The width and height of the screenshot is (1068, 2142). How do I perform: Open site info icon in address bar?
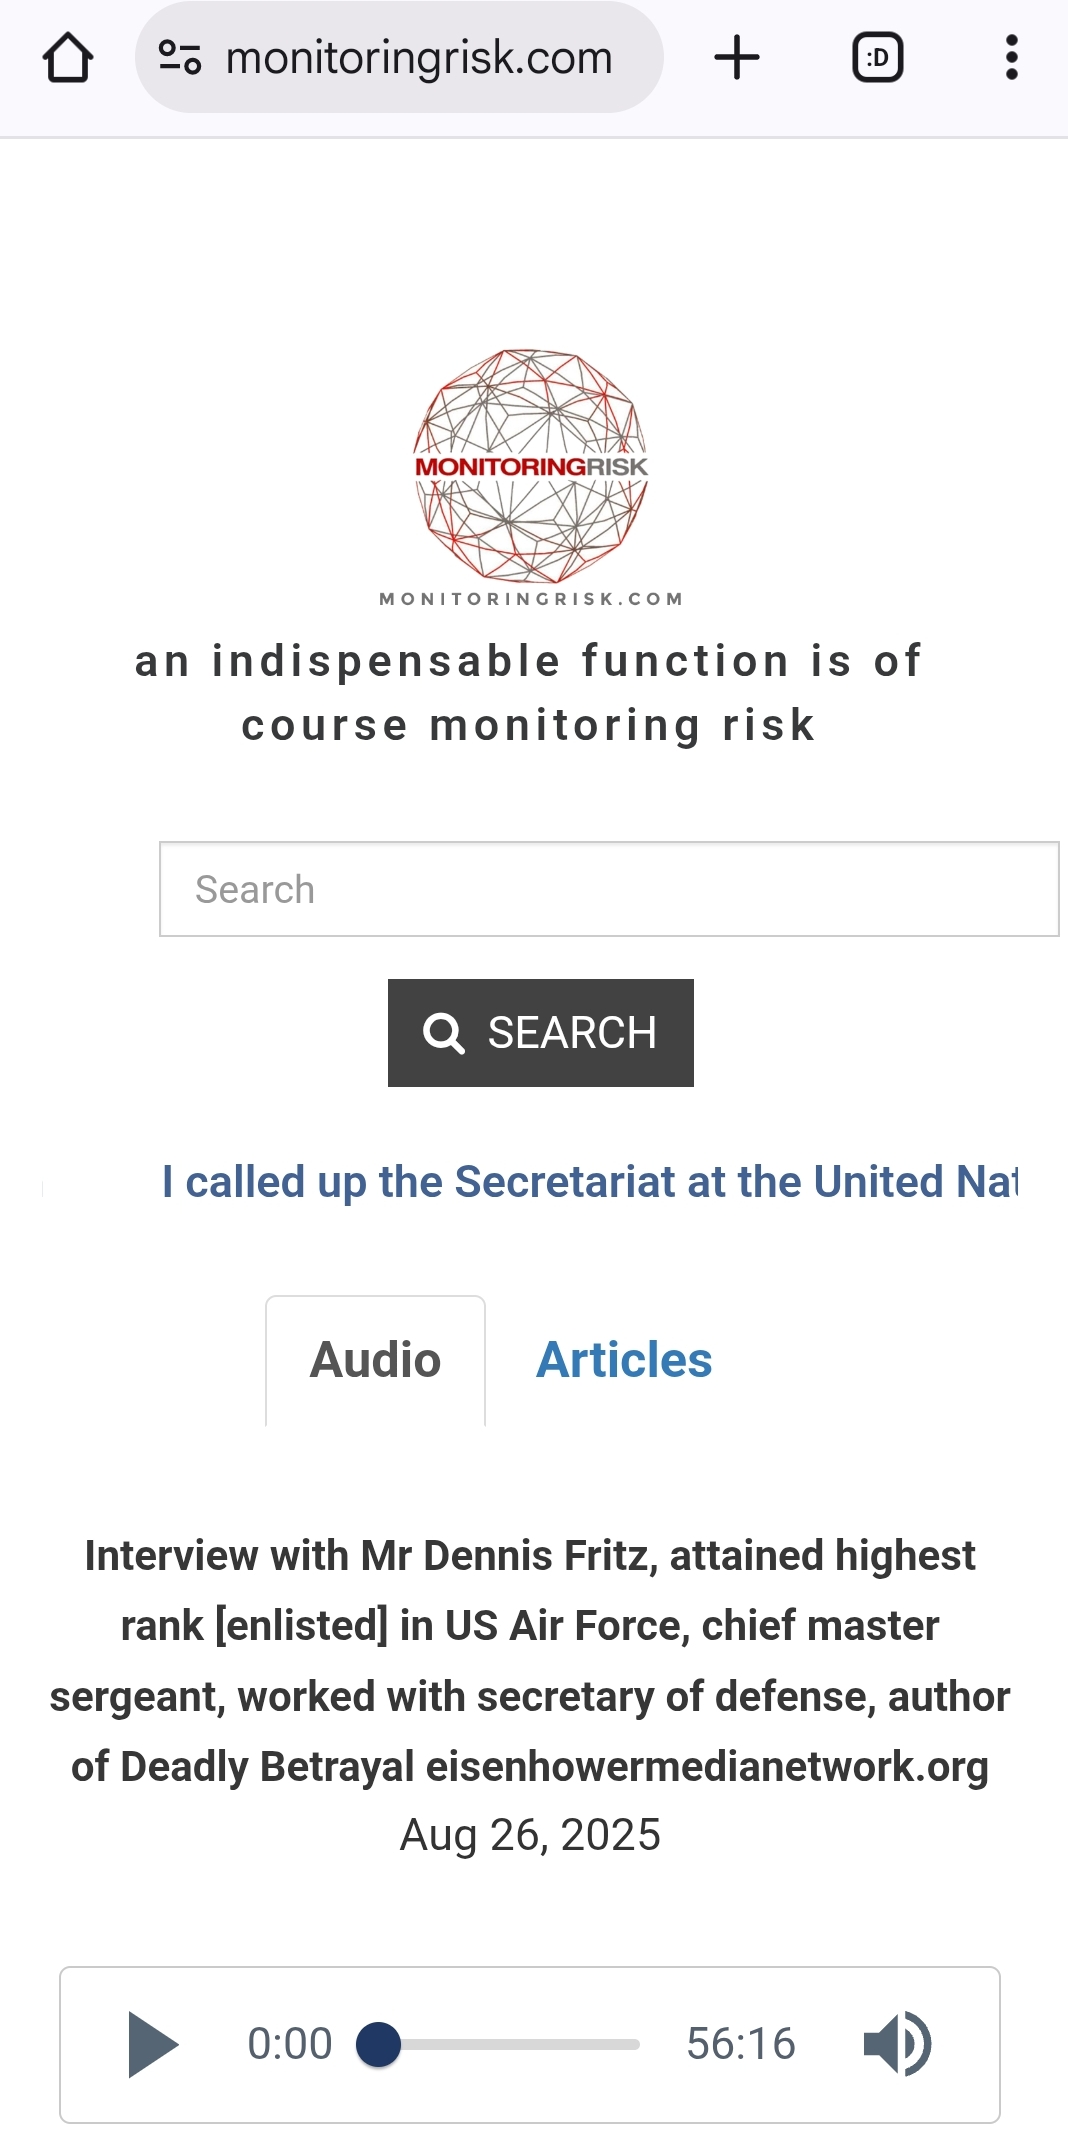(x=180, y=58)
